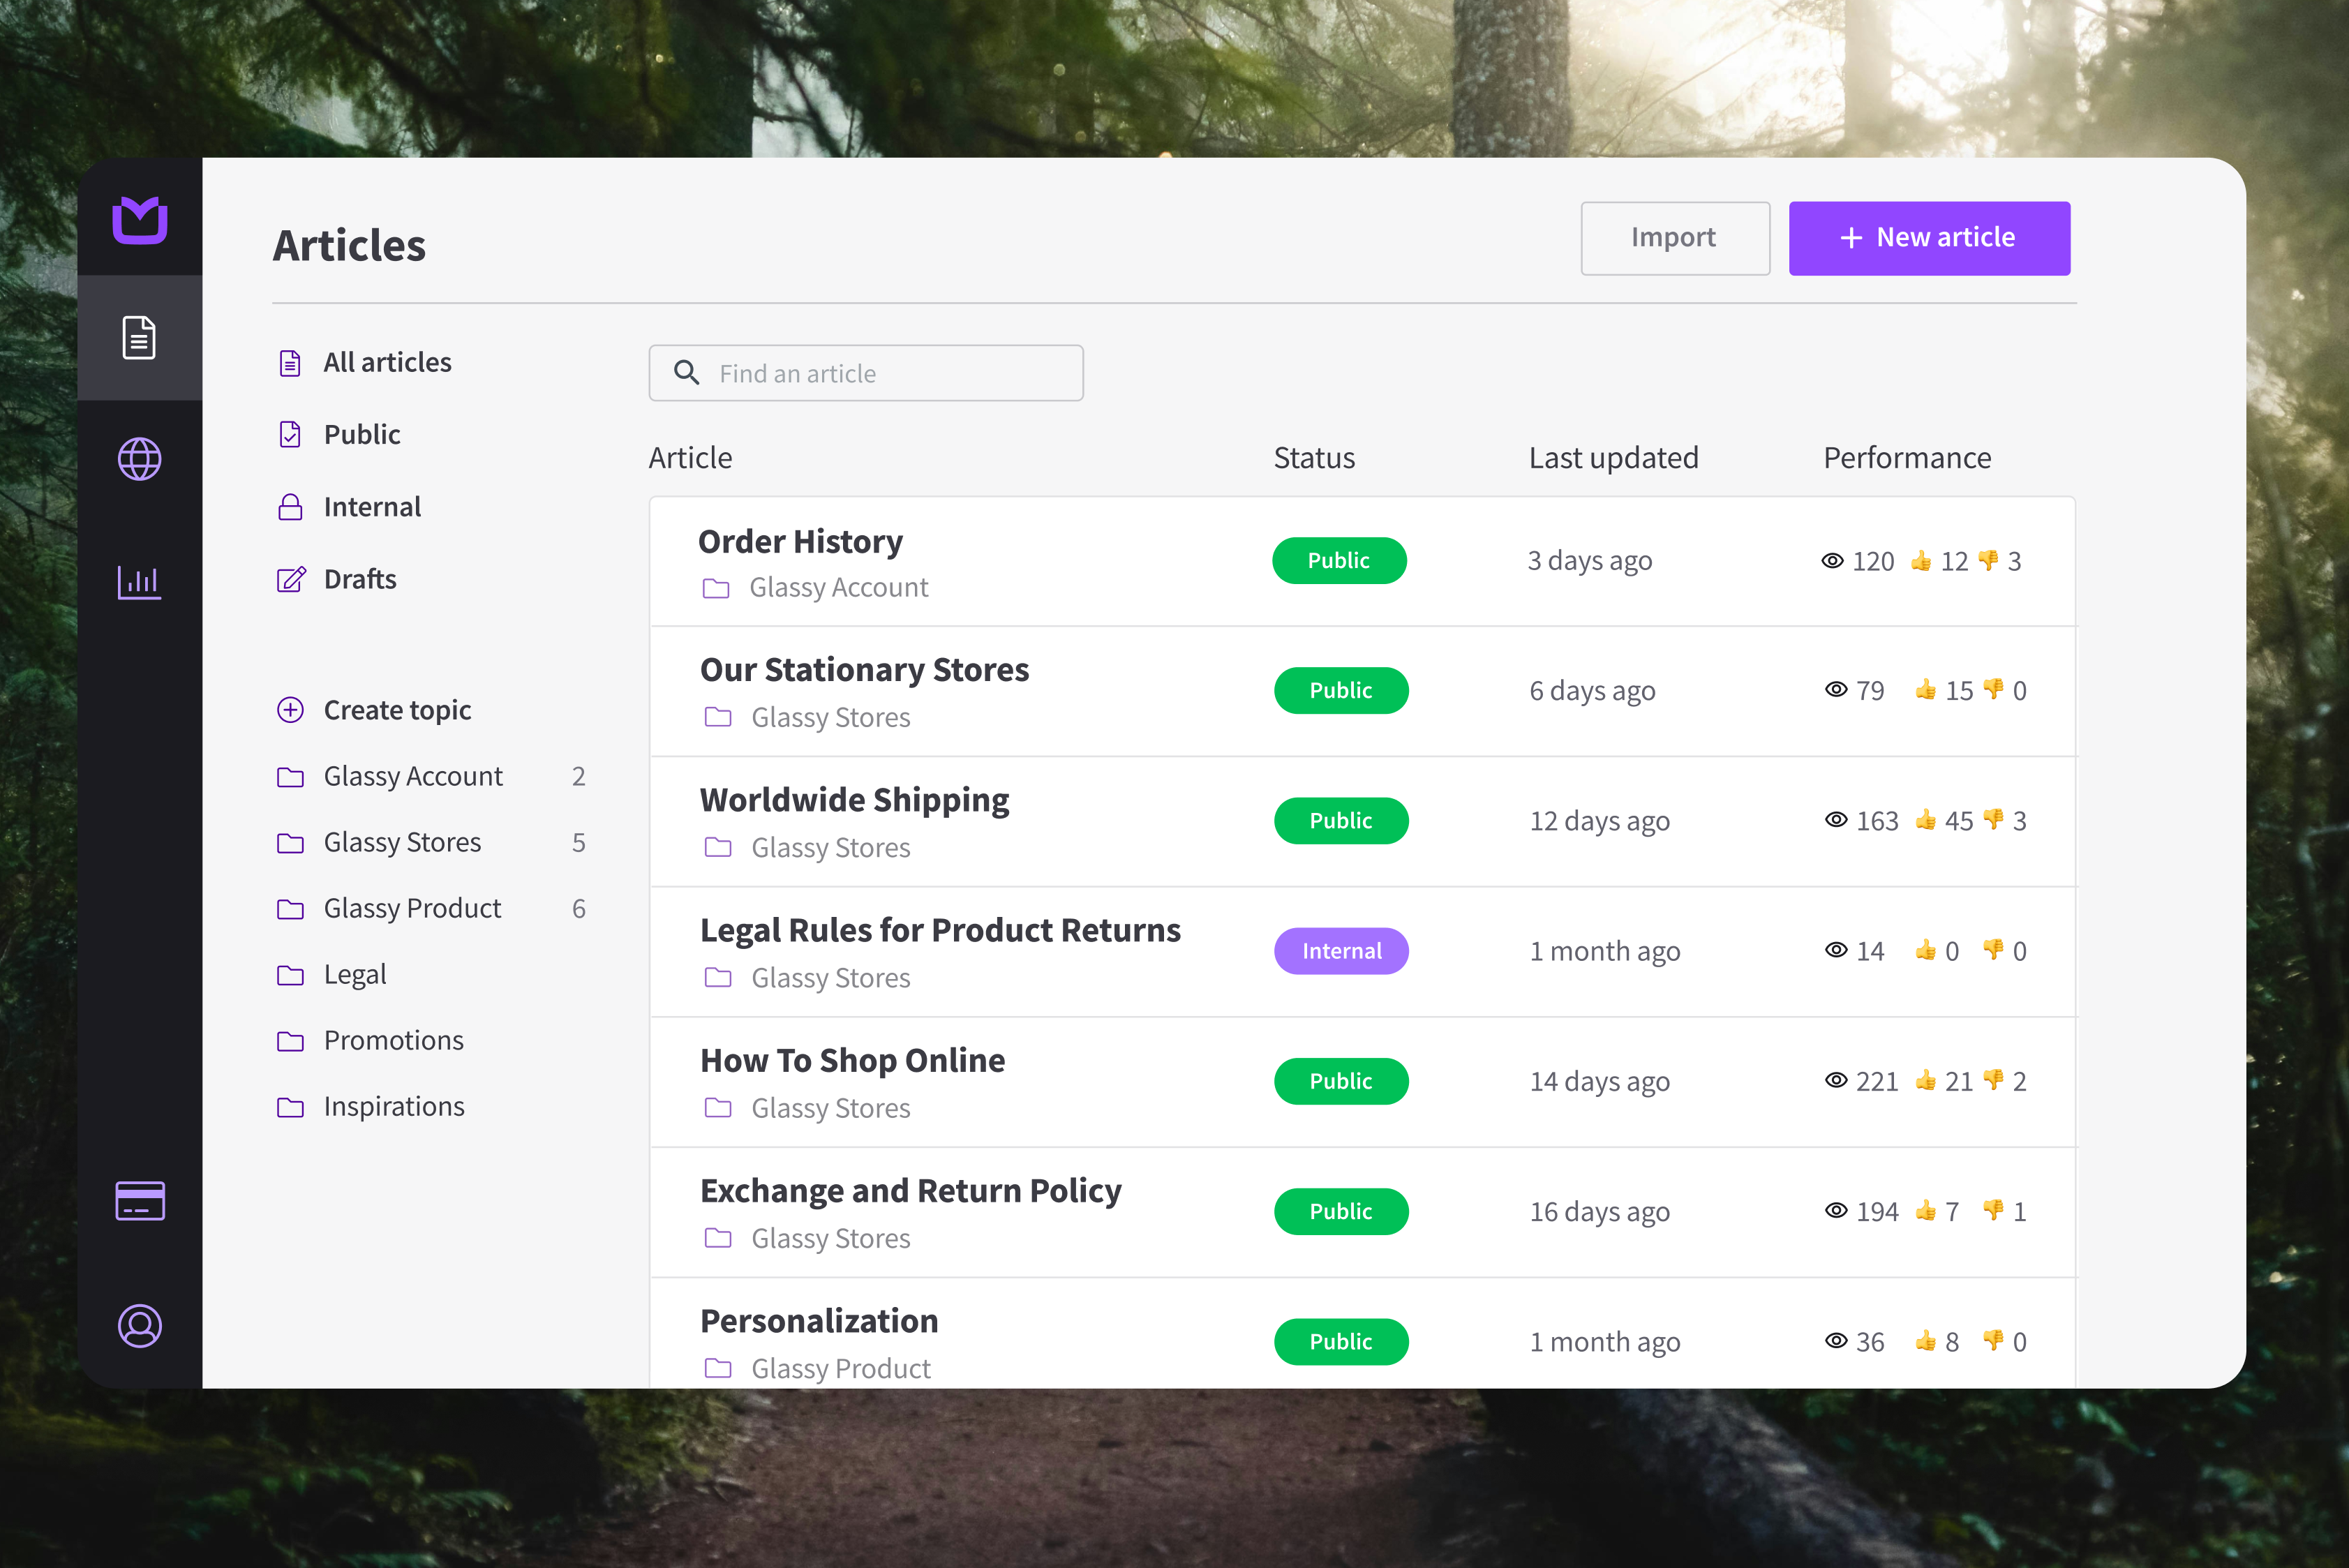Click the Performance column header

click(x=1907, y=458)
